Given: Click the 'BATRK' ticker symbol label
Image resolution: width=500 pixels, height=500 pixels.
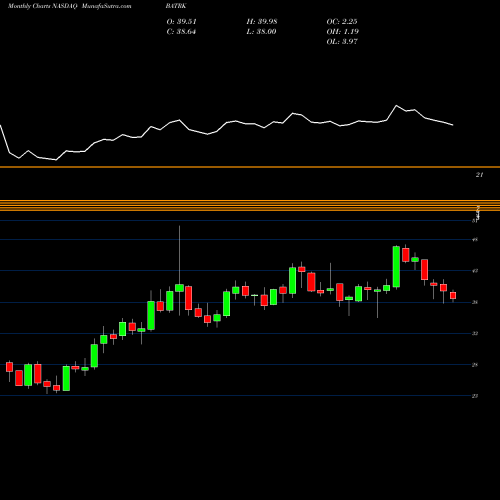Looking at the screenshot, I should (x=176, y=6).
